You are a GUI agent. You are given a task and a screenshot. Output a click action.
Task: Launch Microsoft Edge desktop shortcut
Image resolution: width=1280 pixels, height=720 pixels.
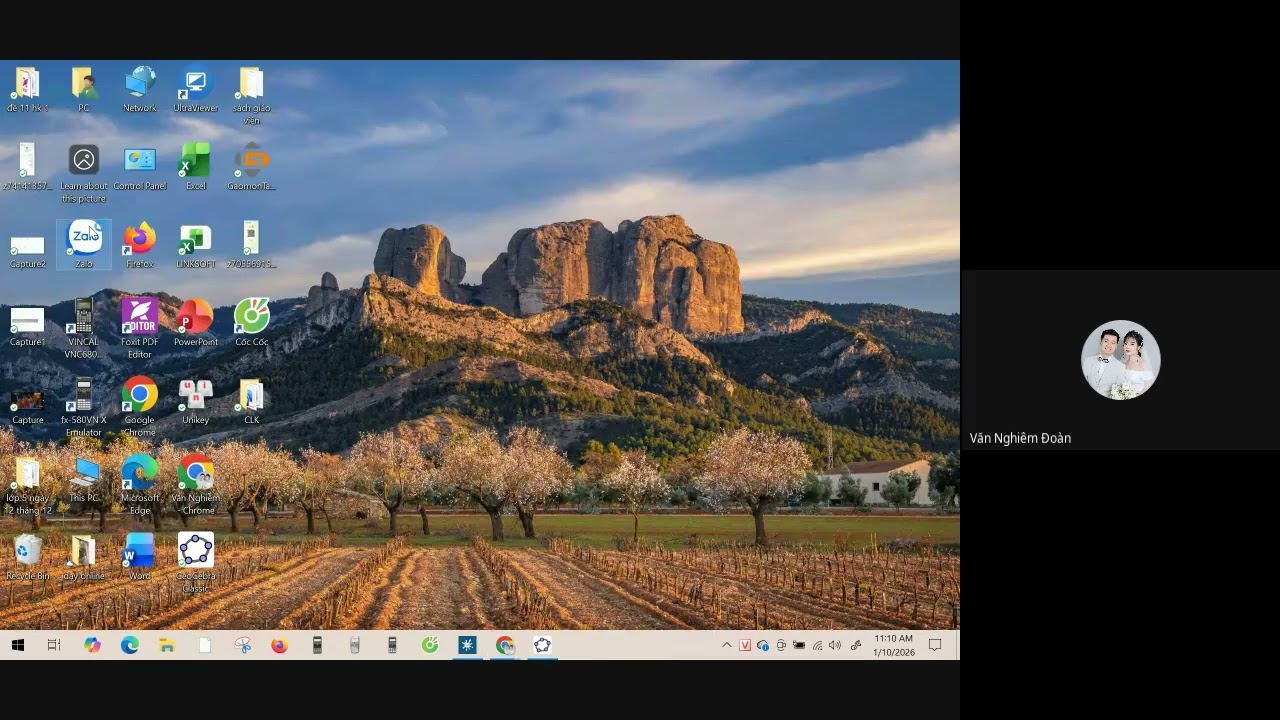140,485
